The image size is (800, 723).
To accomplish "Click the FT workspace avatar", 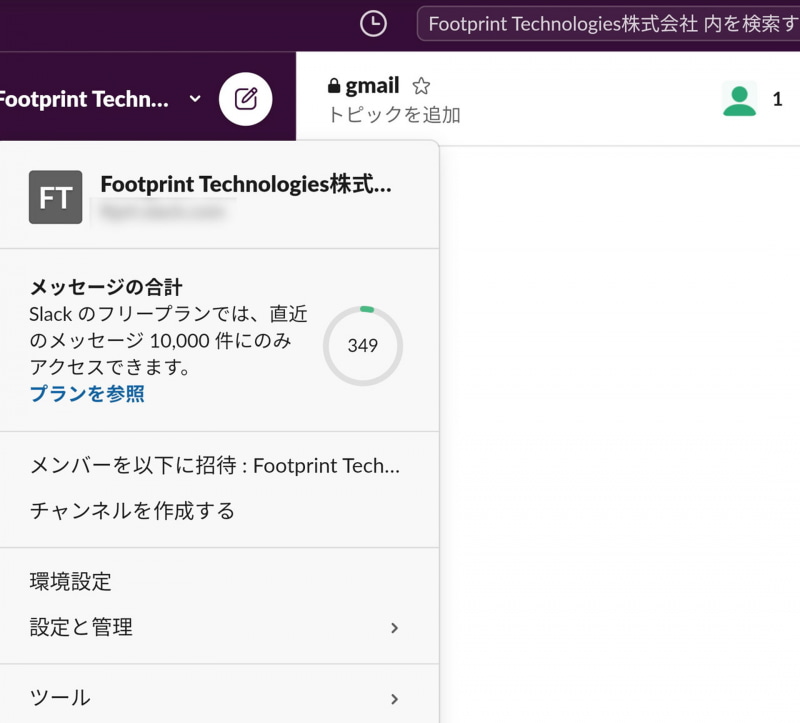I will (56, 197).
